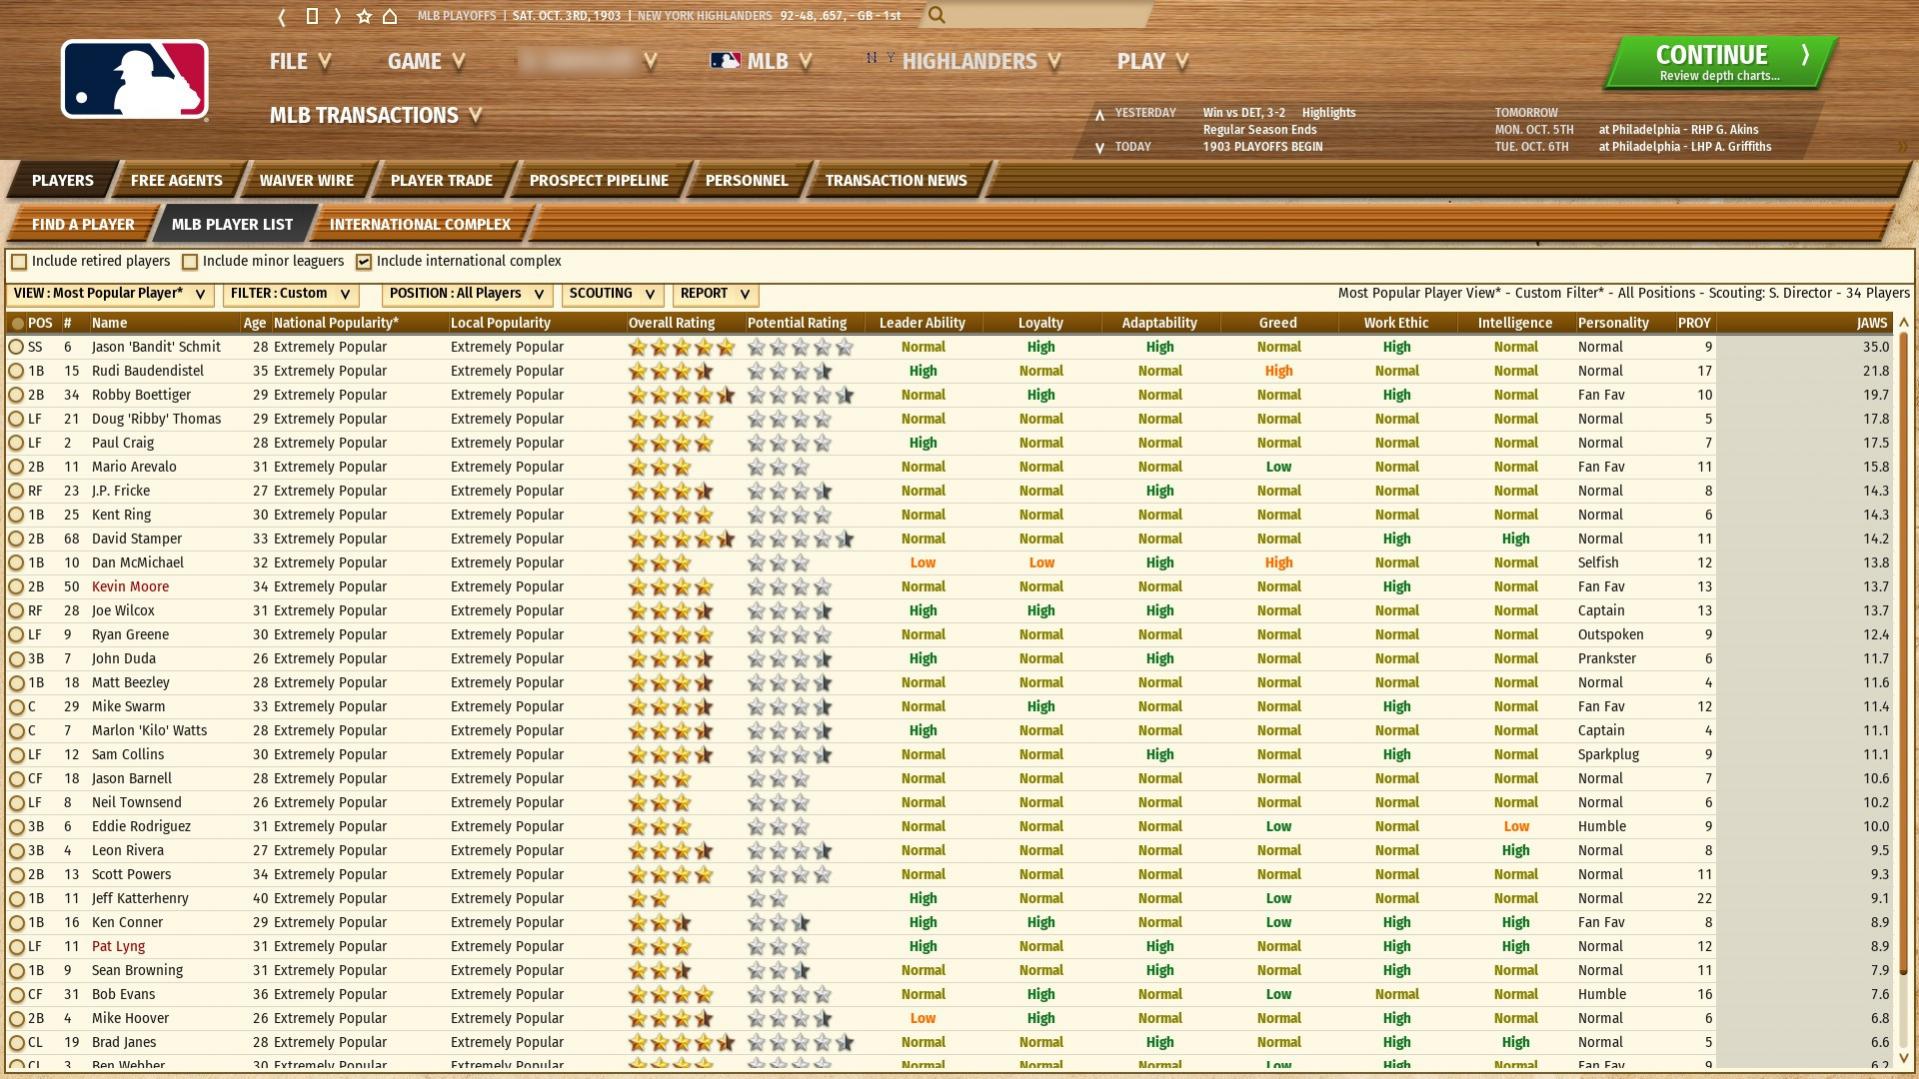Click the up arrow beside Yesterday
Image resolution: width=1919 pixels, height=1079 pixels.
point(1100,114)
